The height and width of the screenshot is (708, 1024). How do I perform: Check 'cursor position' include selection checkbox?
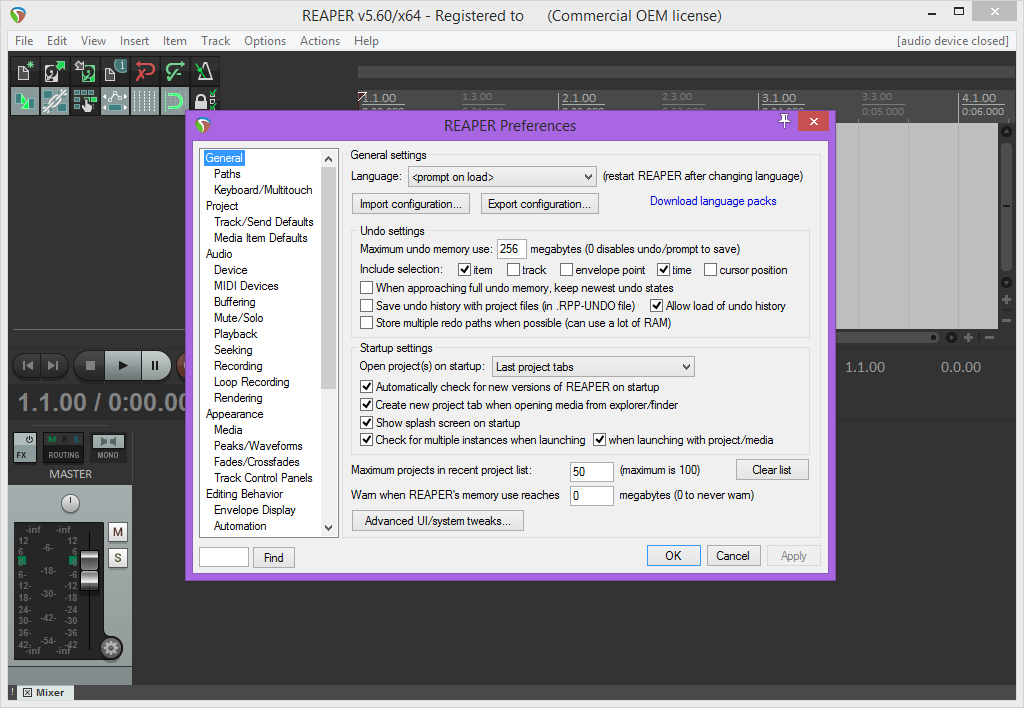(711, 270)
